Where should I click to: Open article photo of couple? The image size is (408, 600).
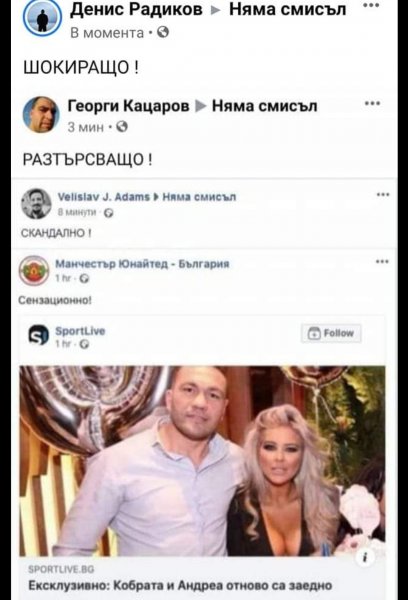202,461
